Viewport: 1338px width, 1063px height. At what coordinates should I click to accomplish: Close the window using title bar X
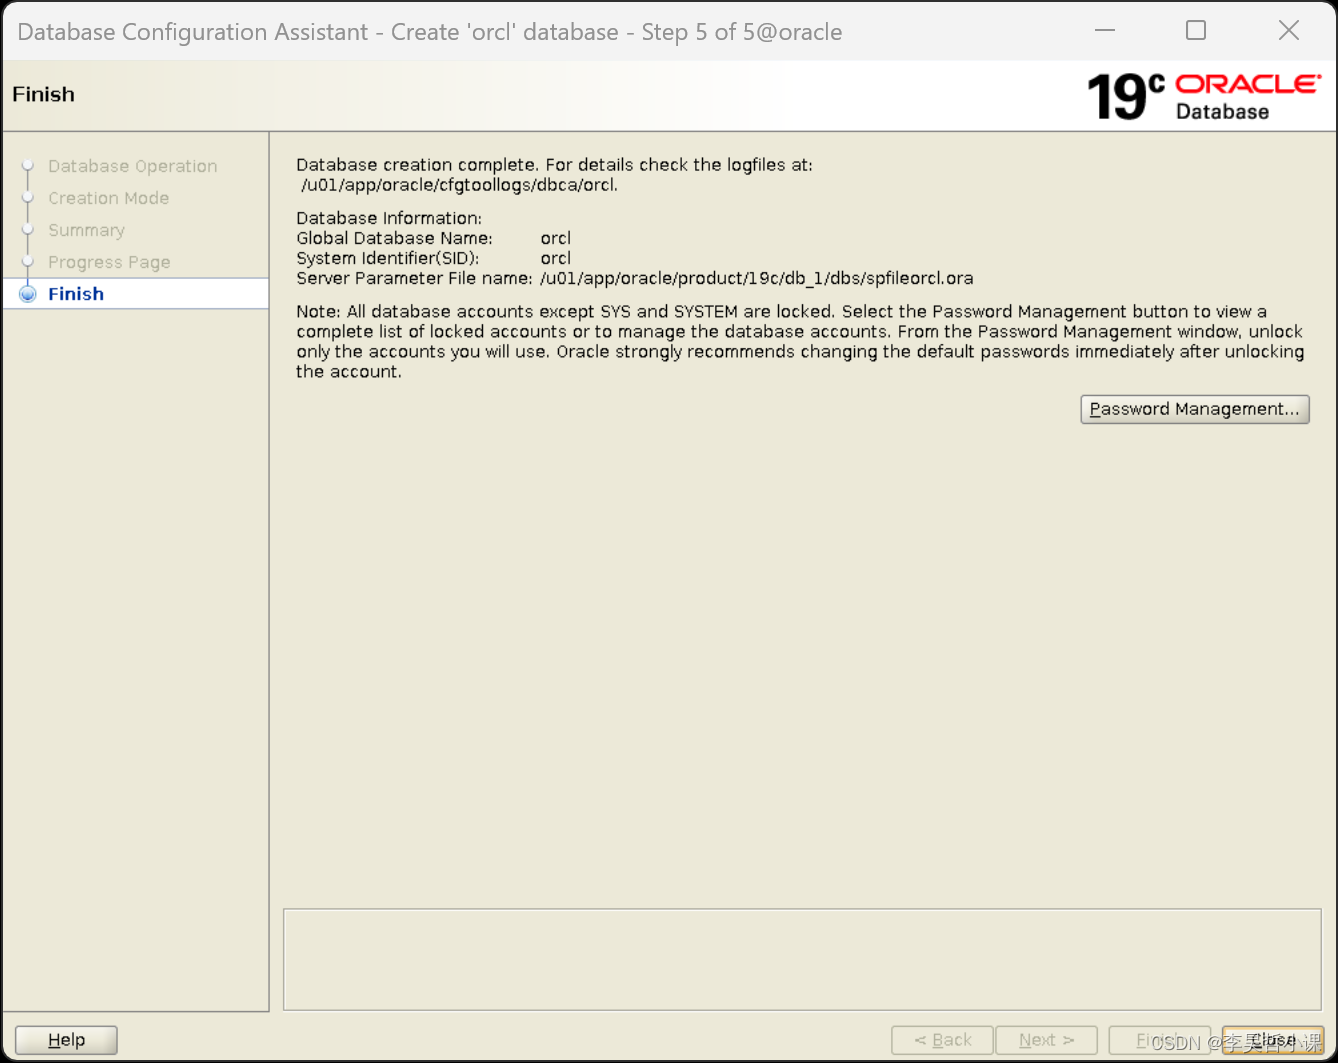click(x=1289, y=31)
